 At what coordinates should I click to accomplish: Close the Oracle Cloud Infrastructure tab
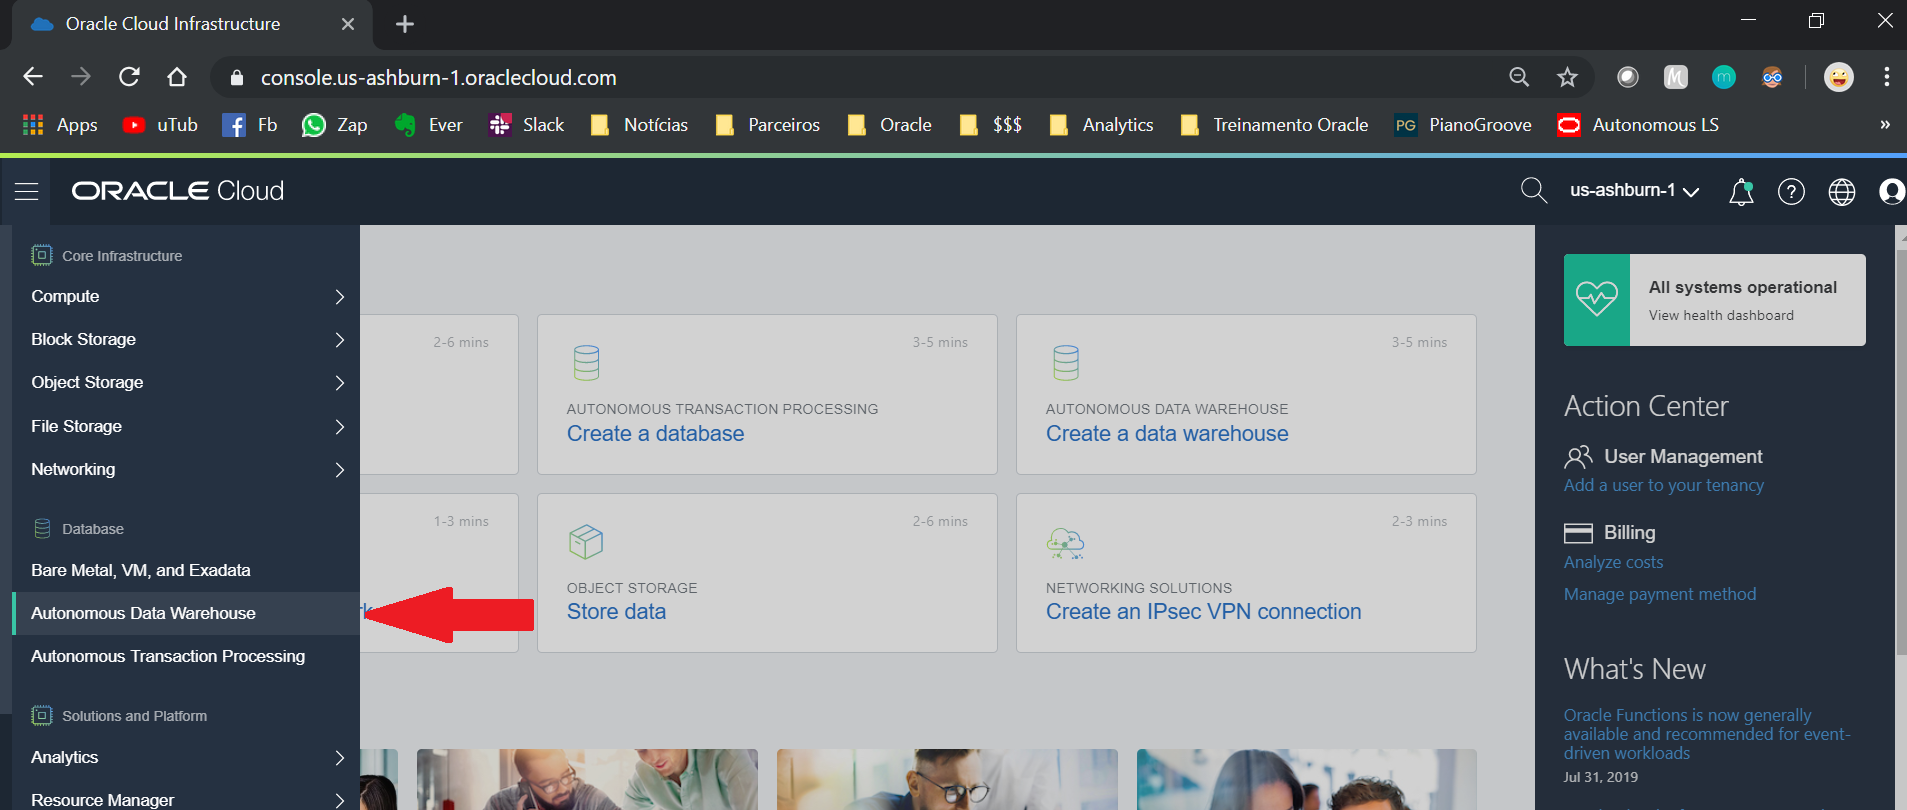[x=348, y=24]
